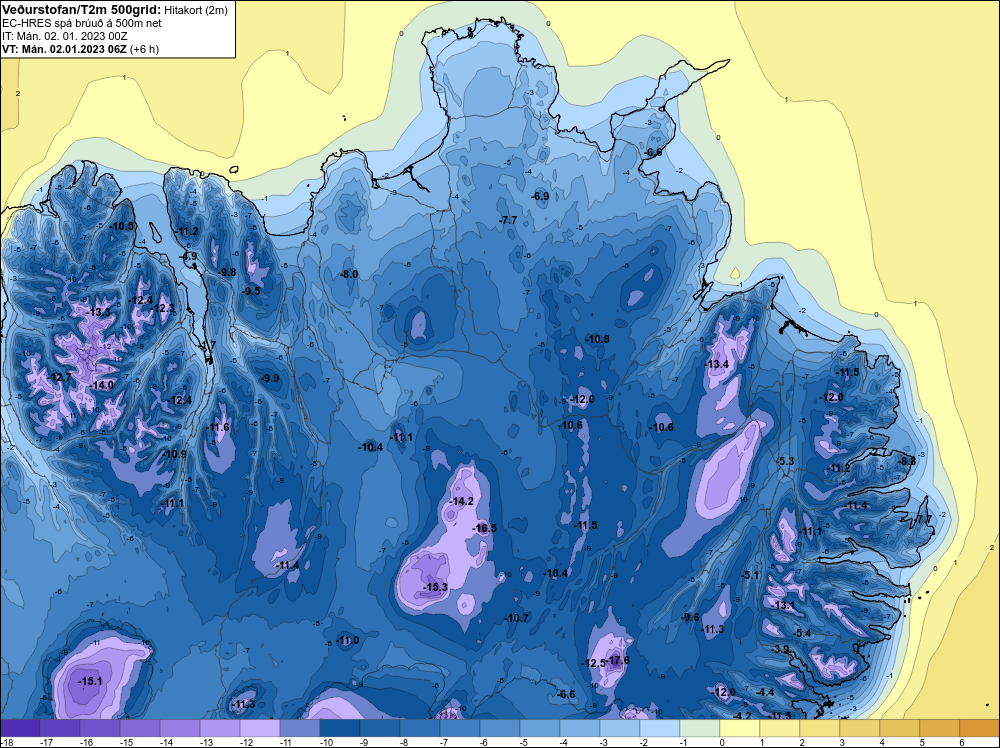This screenshot has height=748, width=1000.
Task: Click the -13.3 temperature label
Action: coord(99,312)
